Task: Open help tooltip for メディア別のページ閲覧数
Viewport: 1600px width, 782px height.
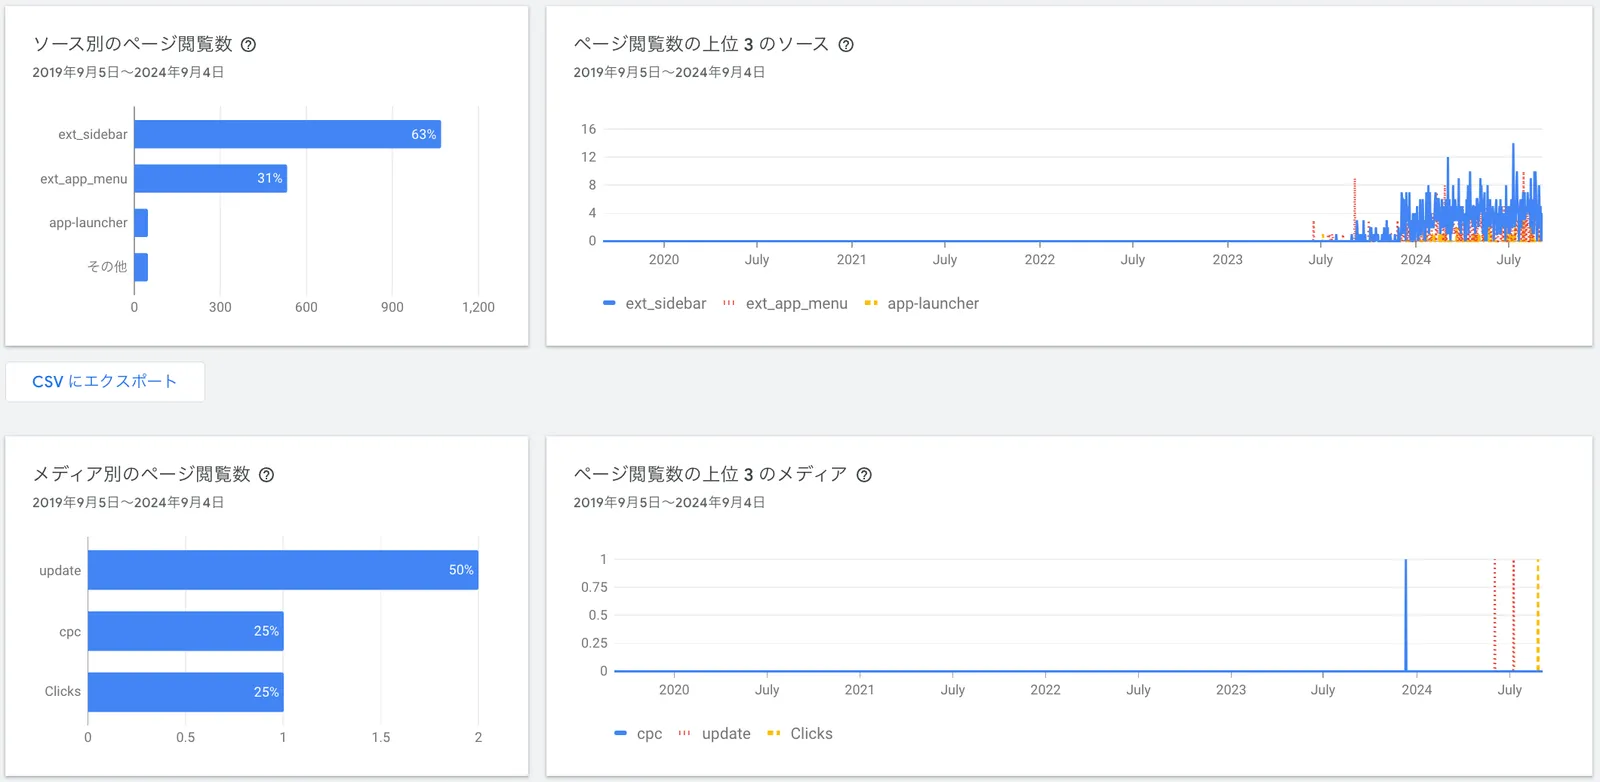Action: coord(266,475)
